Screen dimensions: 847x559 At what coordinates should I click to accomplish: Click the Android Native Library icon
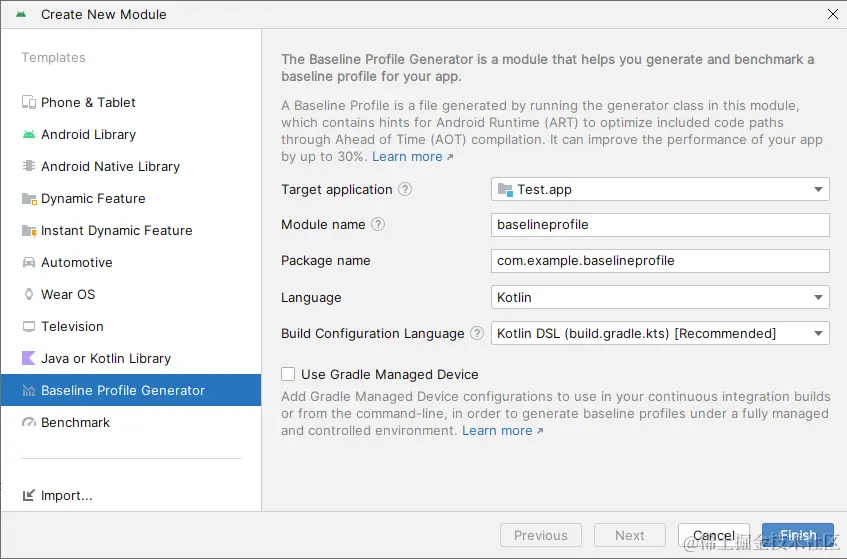(x=29, y=166)
